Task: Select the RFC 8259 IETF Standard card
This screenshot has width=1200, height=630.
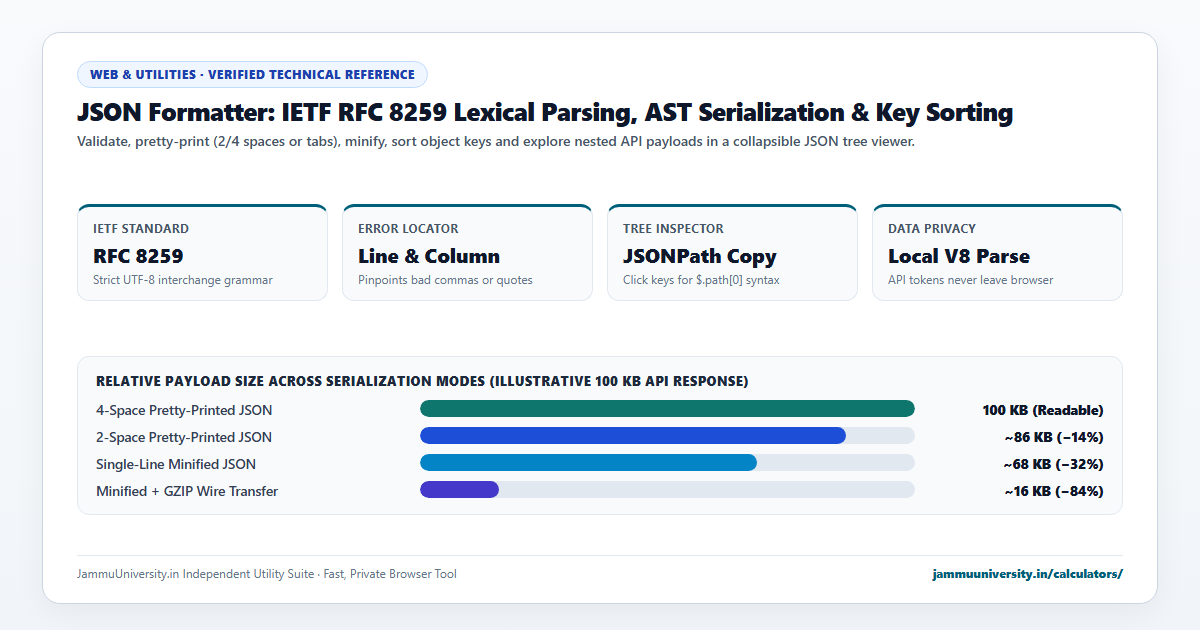Action: [x=202, y=252]
